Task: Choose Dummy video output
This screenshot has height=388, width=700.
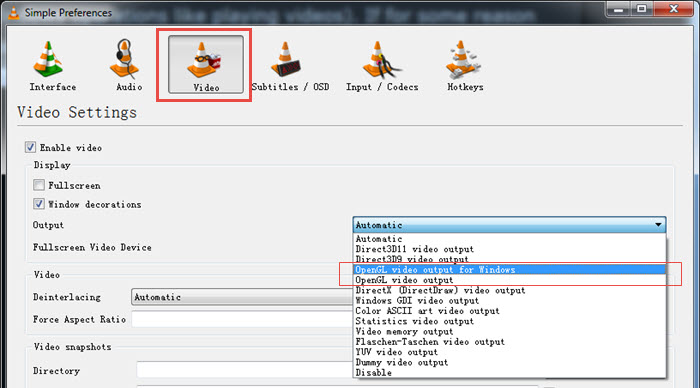Action: pyautogui.click(x=509, y=362)
